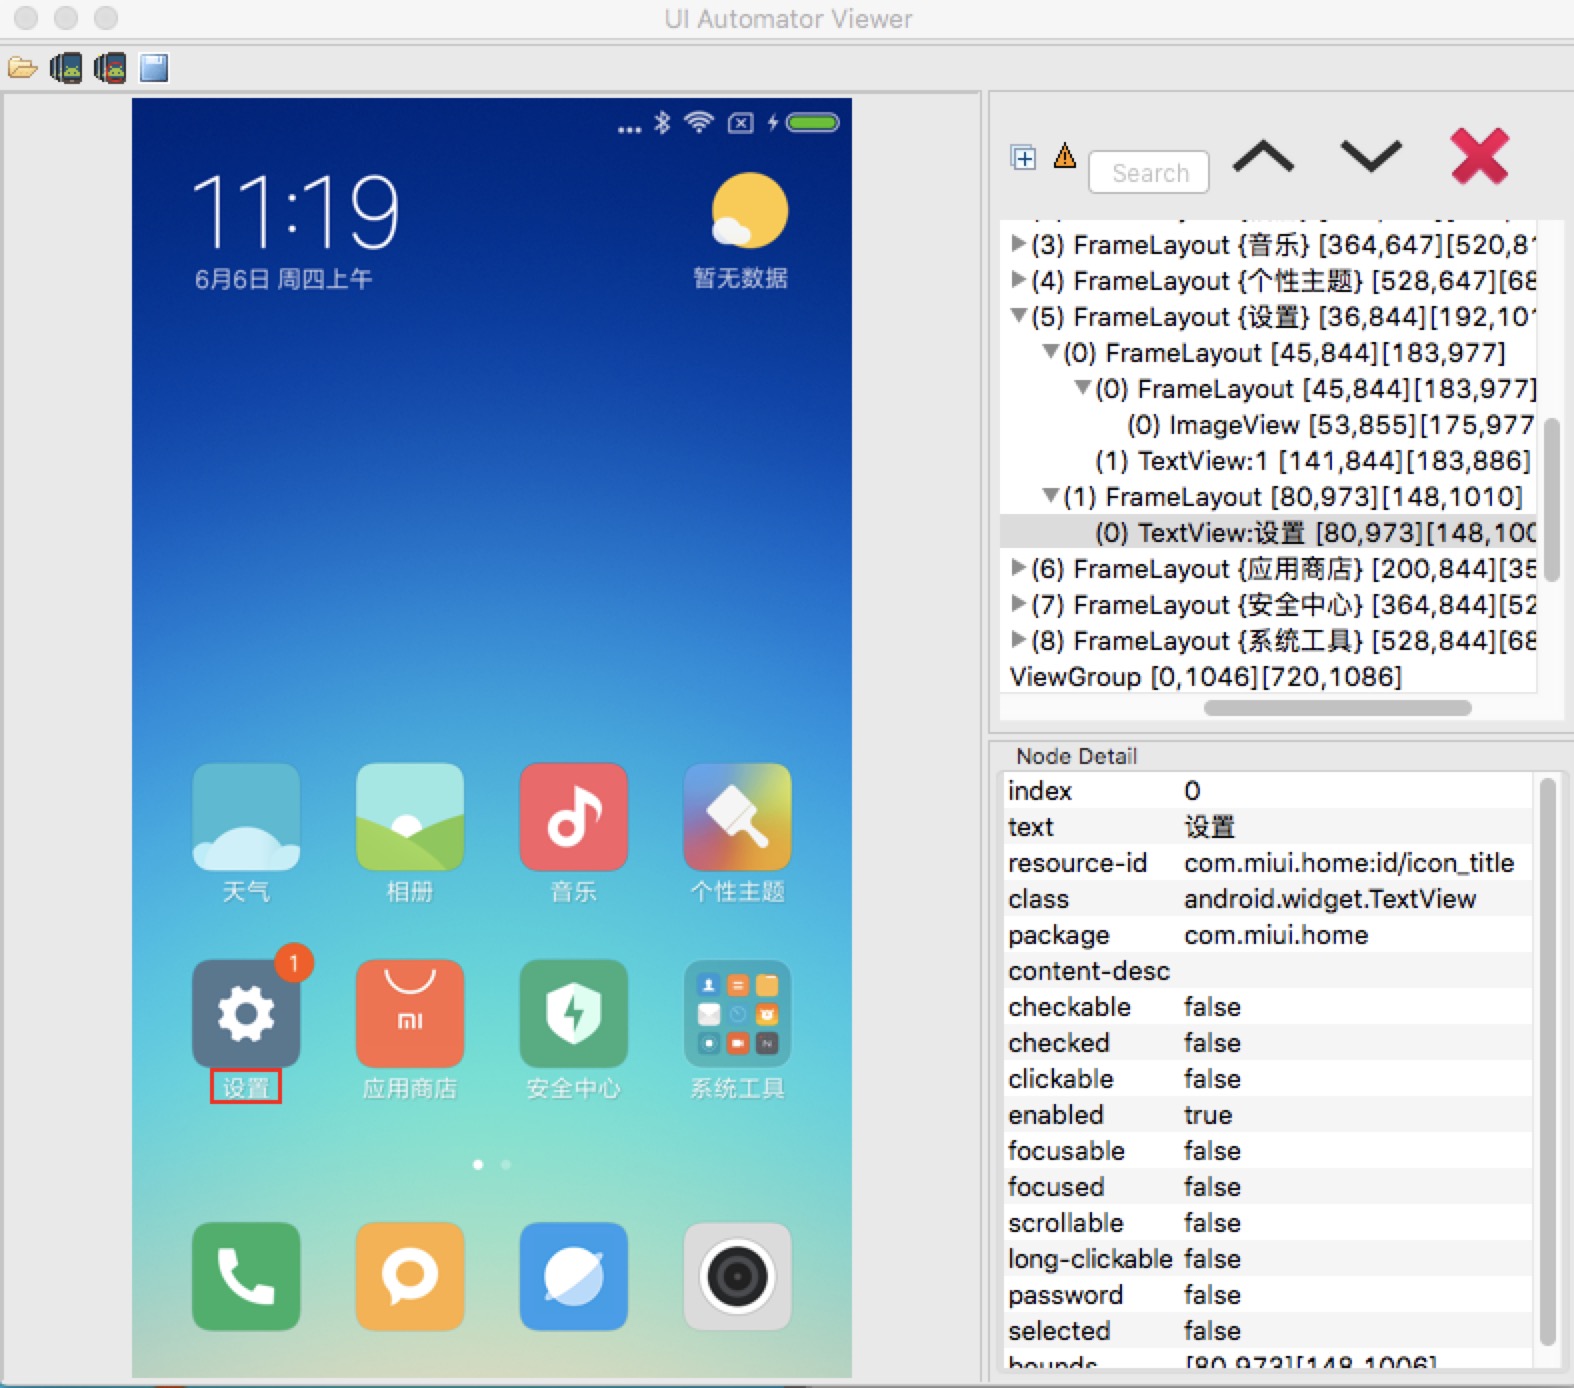
Task: Click the enabled value true
Action: (x=1208, y=1115)
